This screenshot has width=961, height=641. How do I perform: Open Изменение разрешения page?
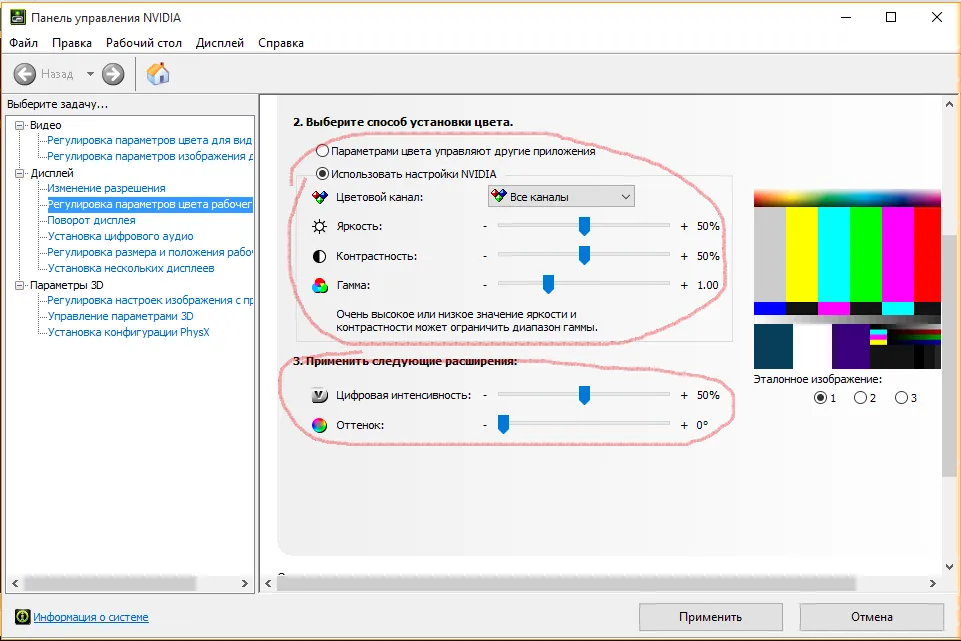pyautogui.click(x=107, y=188)
